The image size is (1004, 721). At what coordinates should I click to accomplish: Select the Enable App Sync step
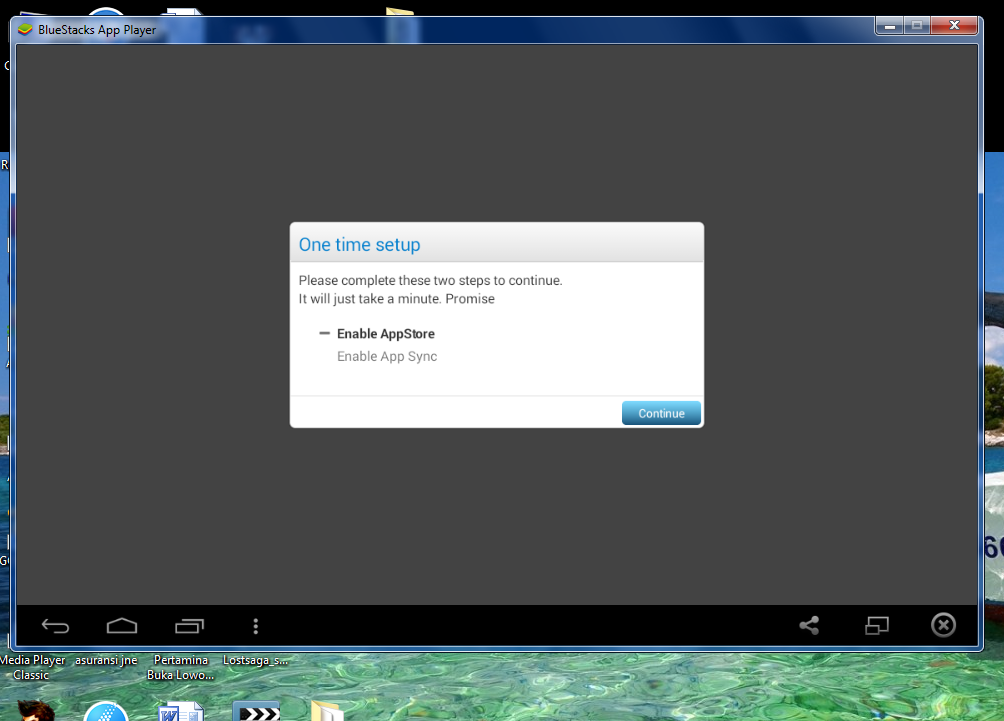(387, 356)
